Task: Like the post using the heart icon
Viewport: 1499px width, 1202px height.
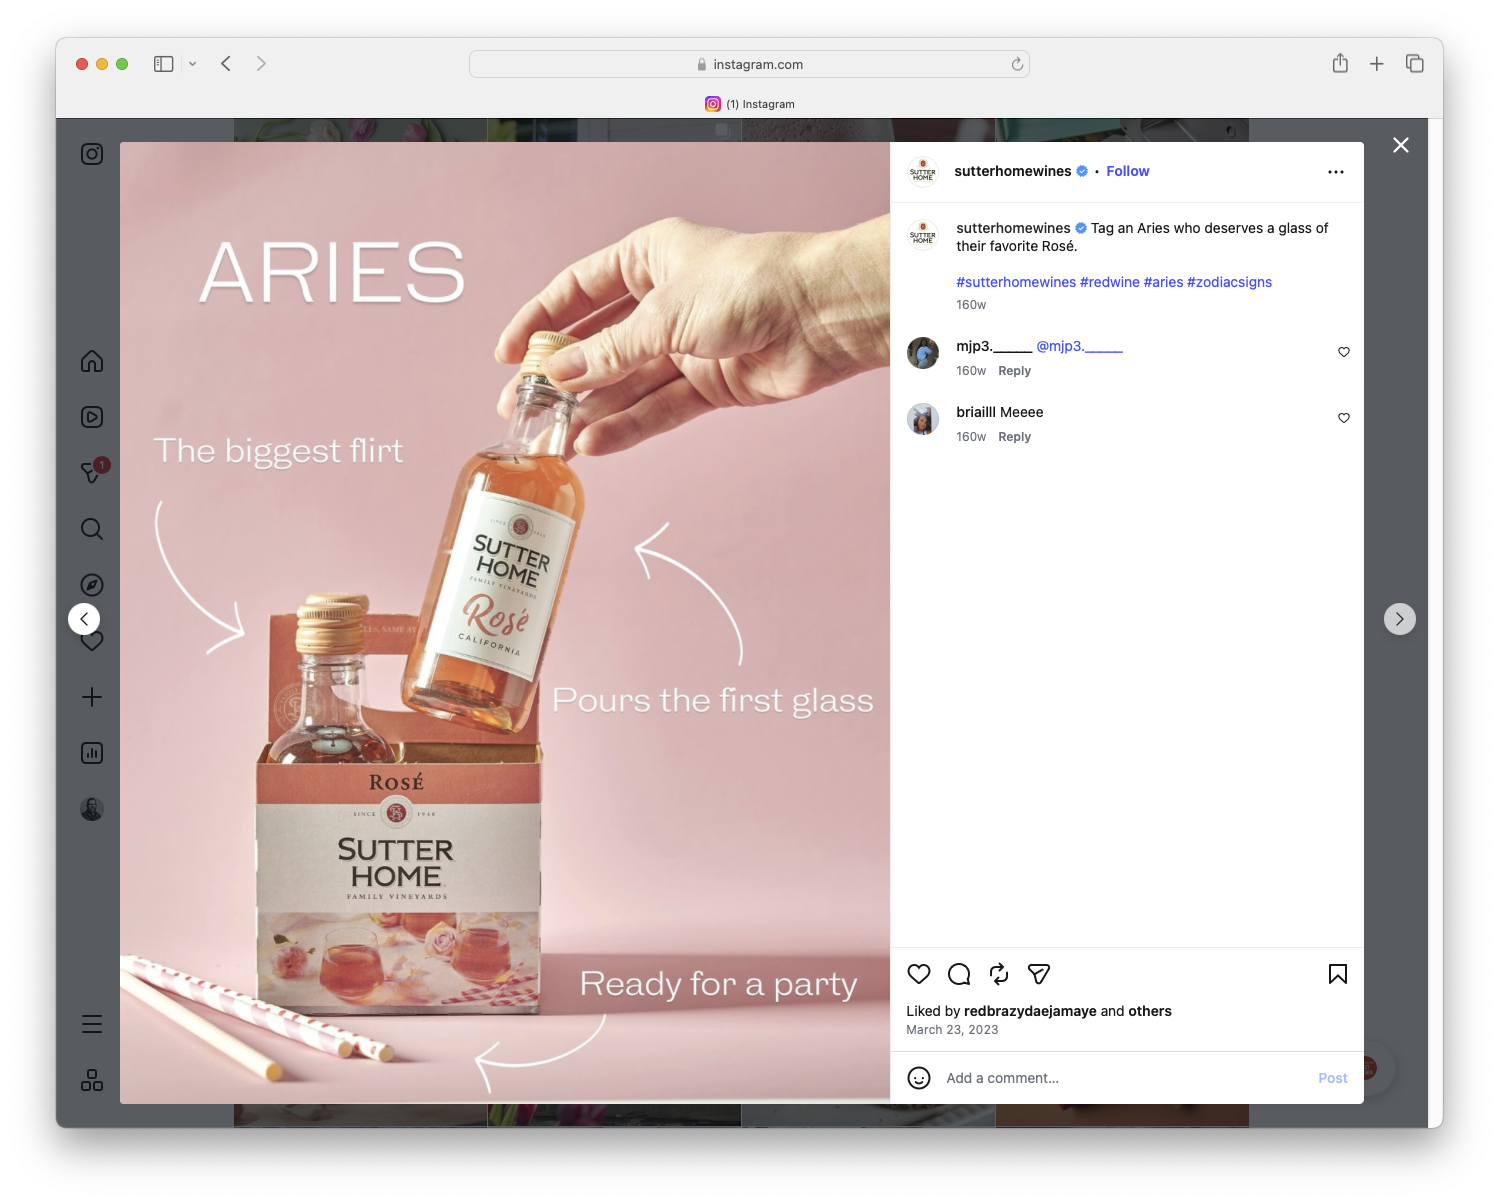Action: click(919, 974)
